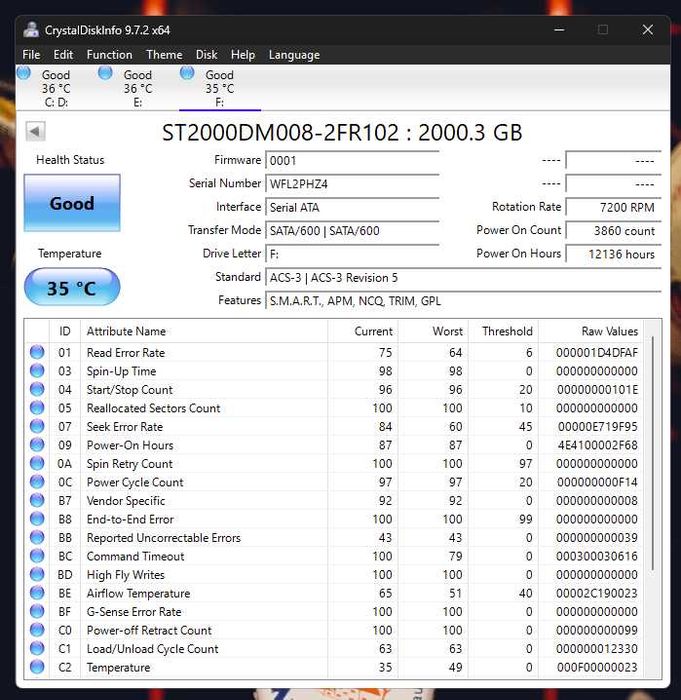The width and height of the screenshot is (681, 700).
Task: Click status orb for Seek Error Rate
Action: pos(37,426)
